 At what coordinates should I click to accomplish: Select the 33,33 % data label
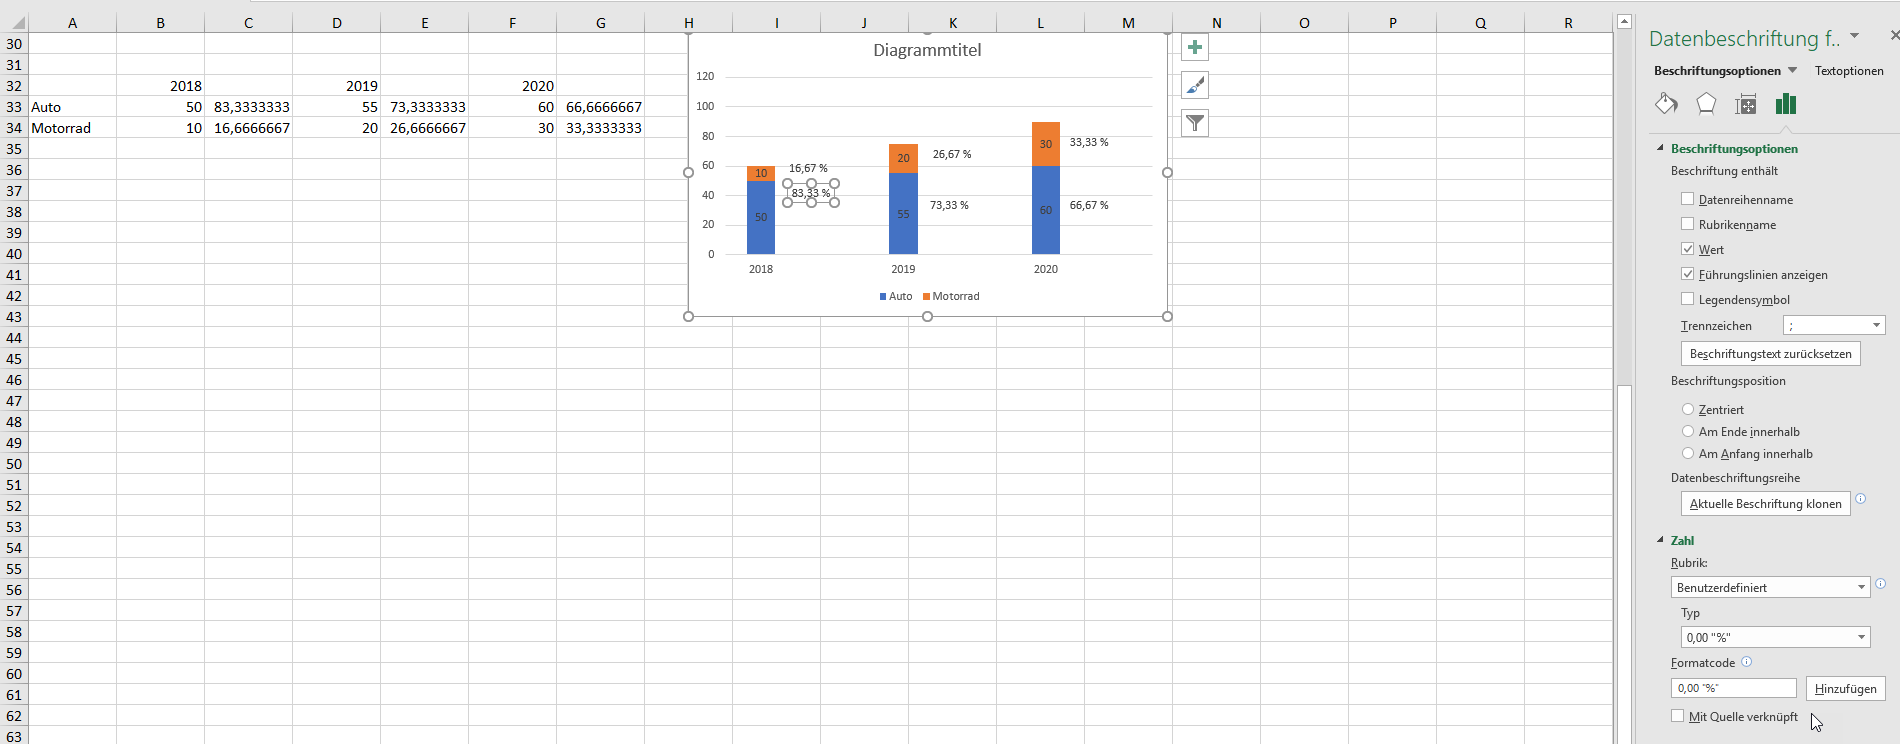1089,142
